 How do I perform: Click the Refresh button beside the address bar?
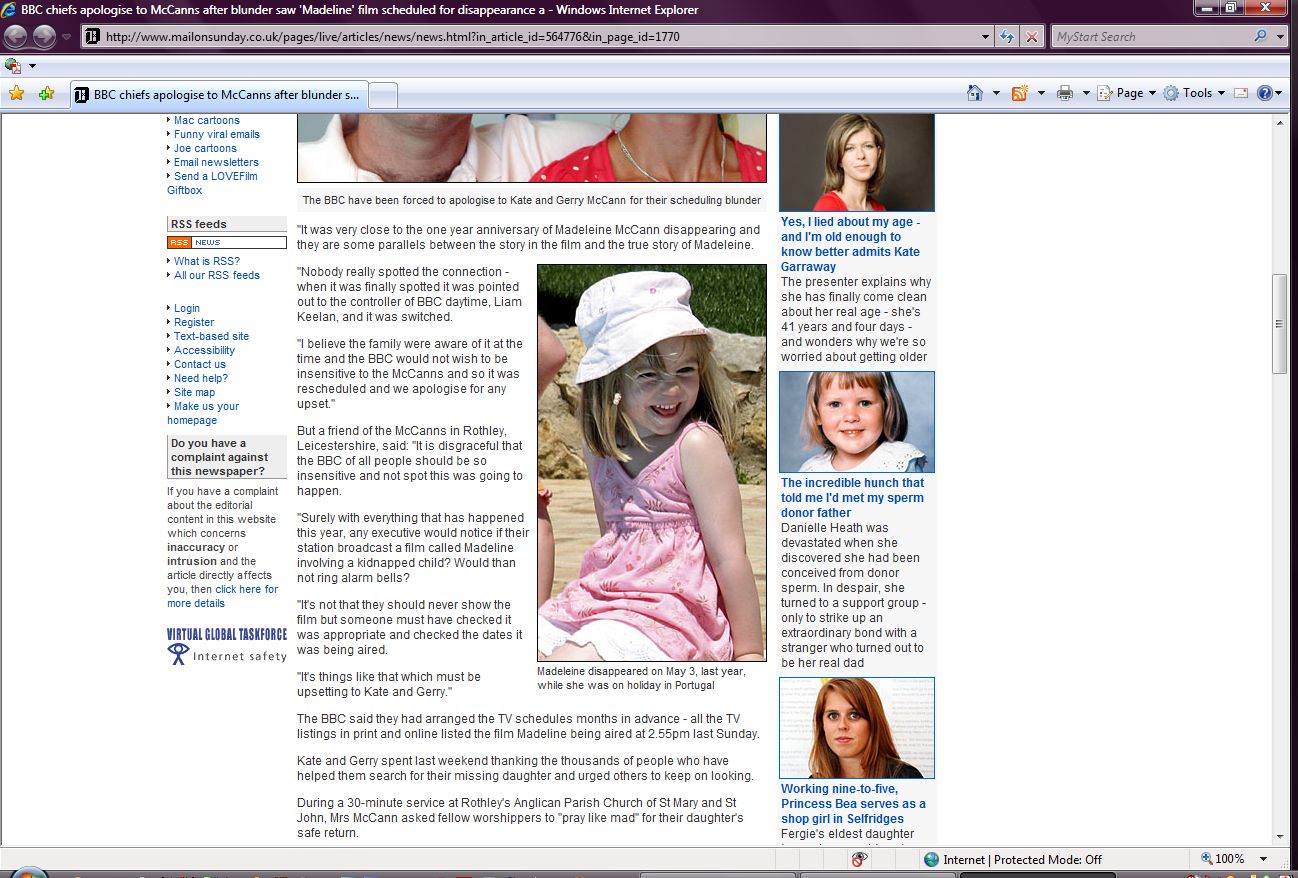1008,37
